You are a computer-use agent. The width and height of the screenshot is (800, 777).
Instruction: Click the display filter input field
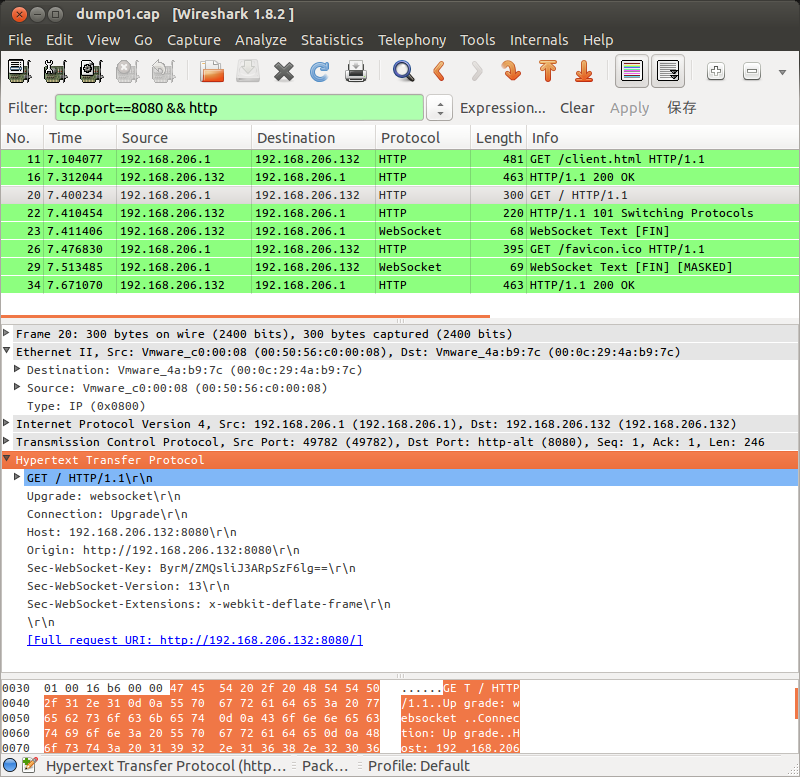239,108
